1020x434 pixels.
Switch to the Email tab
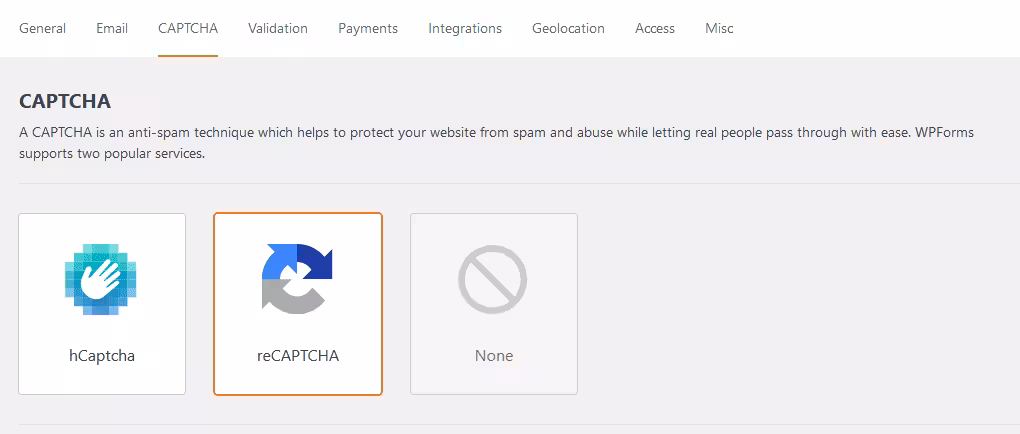112,29
